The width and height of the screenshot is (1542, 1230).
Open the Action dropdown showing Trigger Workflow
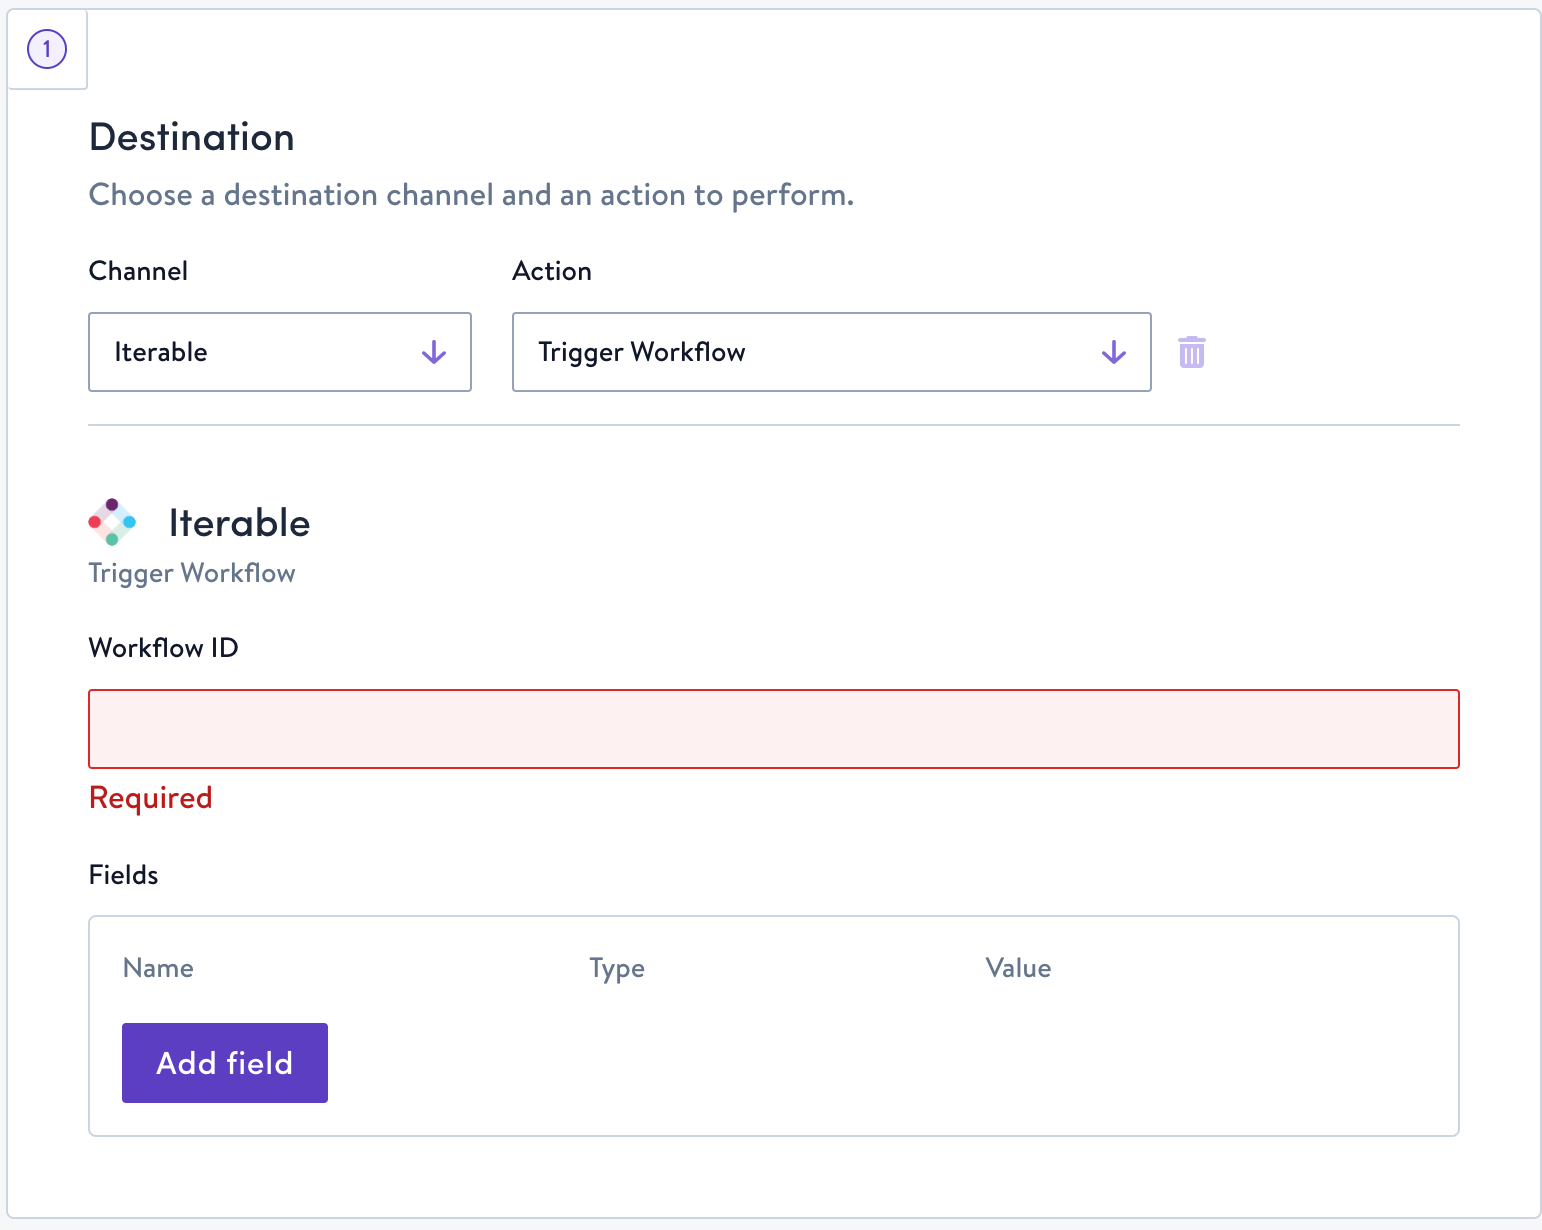(831, 352)
